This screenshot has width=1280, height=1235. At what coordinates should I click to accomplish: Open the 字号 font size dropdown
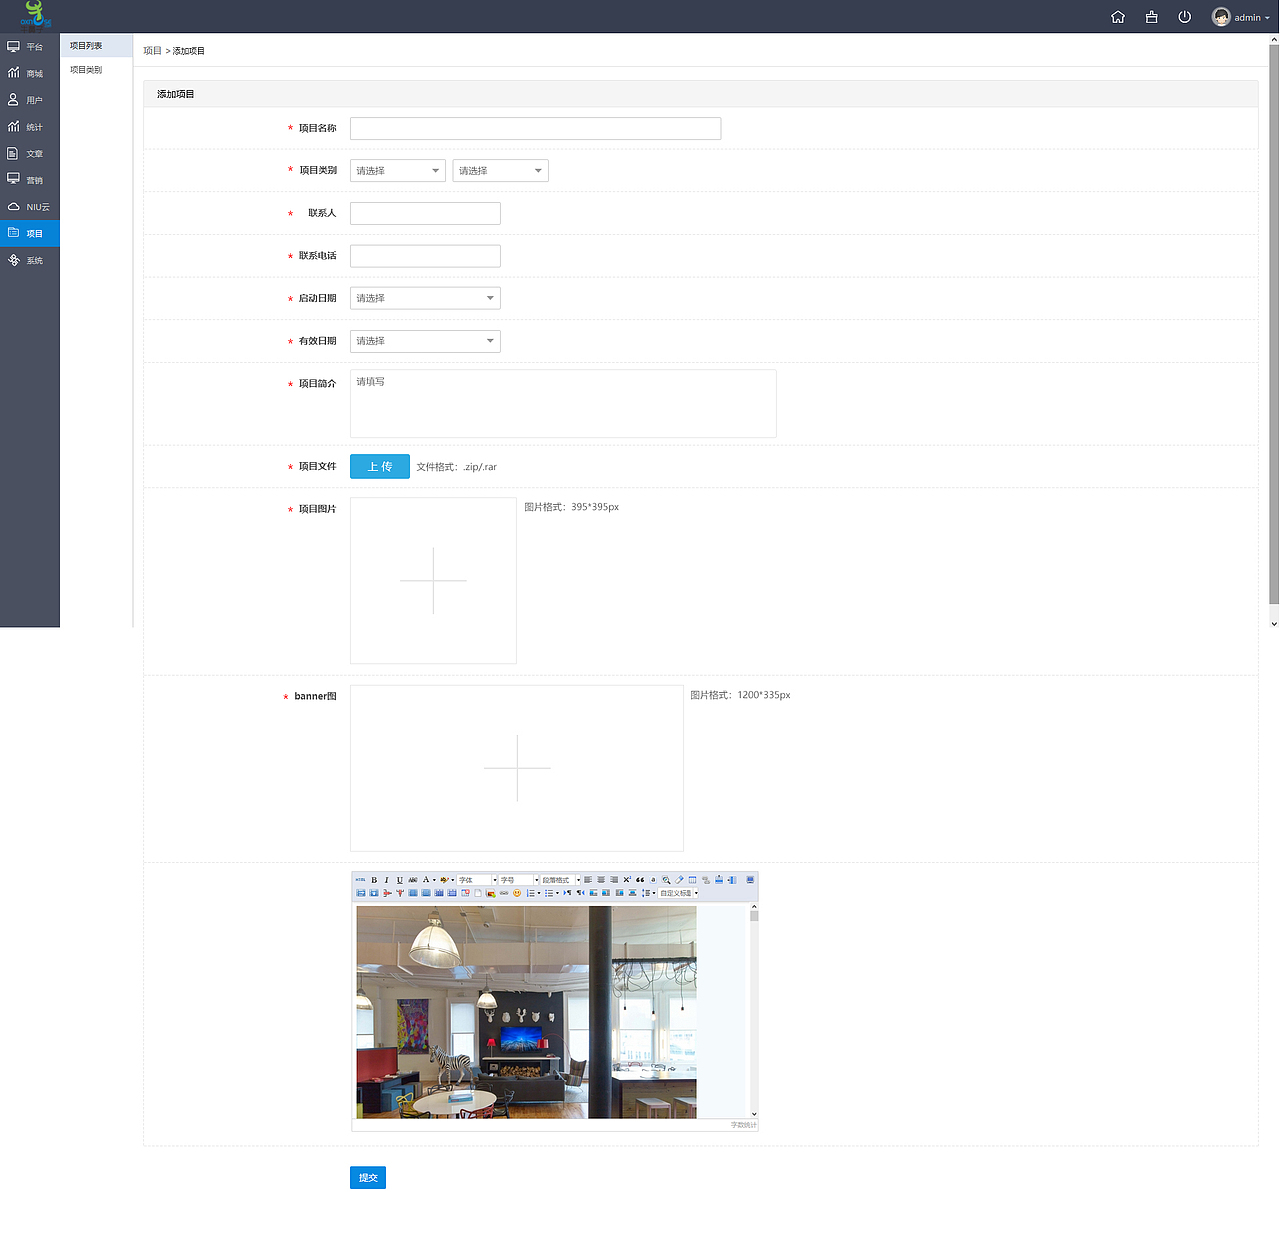click(x=519, y=880)
